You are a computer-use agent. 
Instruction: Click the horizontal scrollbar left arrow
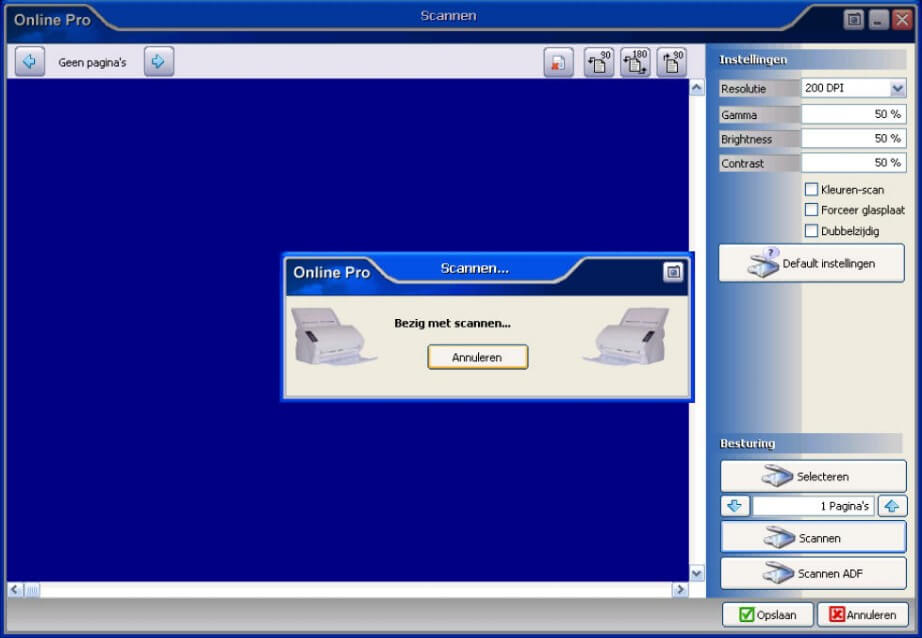coord(15,589)
